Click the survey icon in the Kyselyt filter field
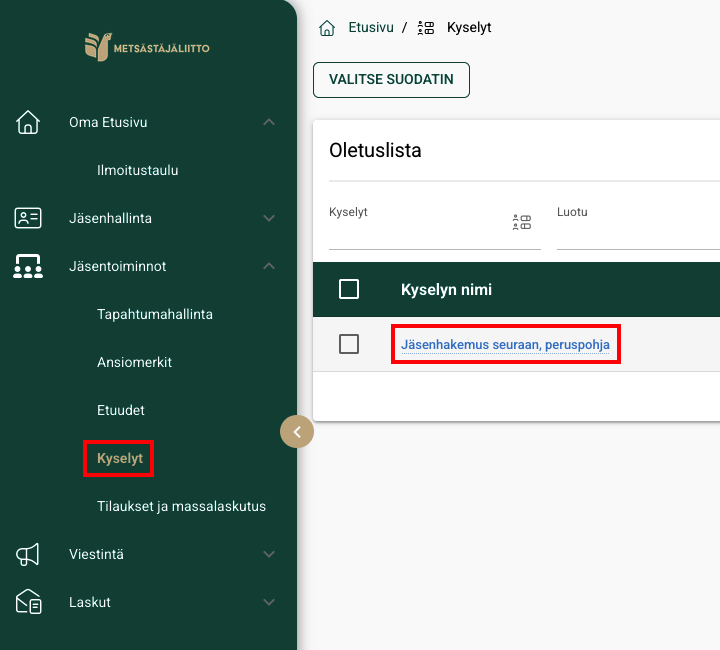This screenshot has height=650, width=720. 522,222
